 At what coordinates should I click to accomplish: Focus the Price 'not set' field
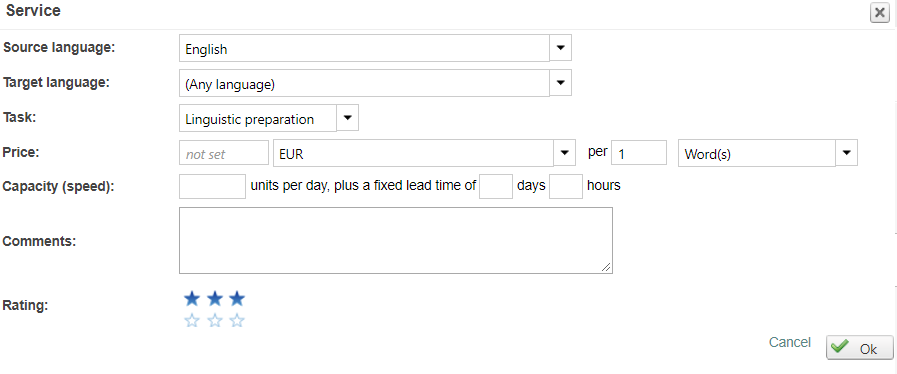224,153
